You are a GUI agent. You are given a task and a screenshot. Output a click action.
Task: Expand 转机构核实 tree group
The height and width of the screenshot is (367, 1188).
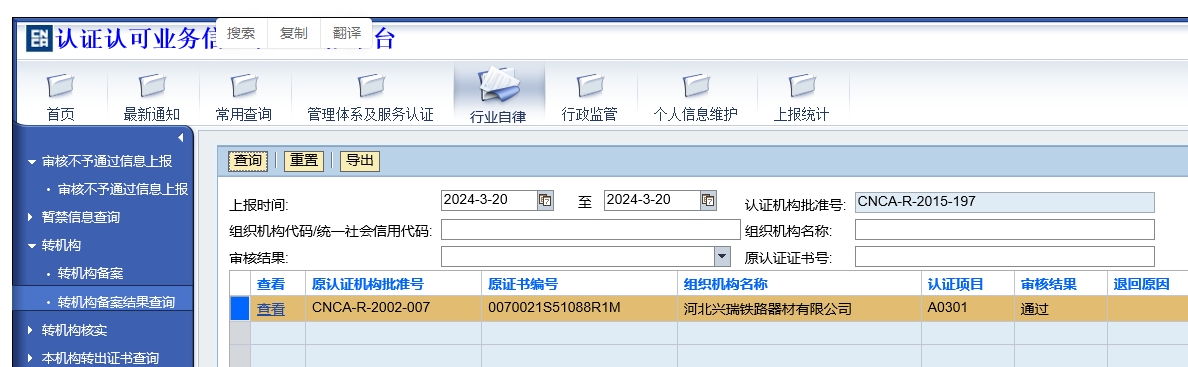[31, 331]
